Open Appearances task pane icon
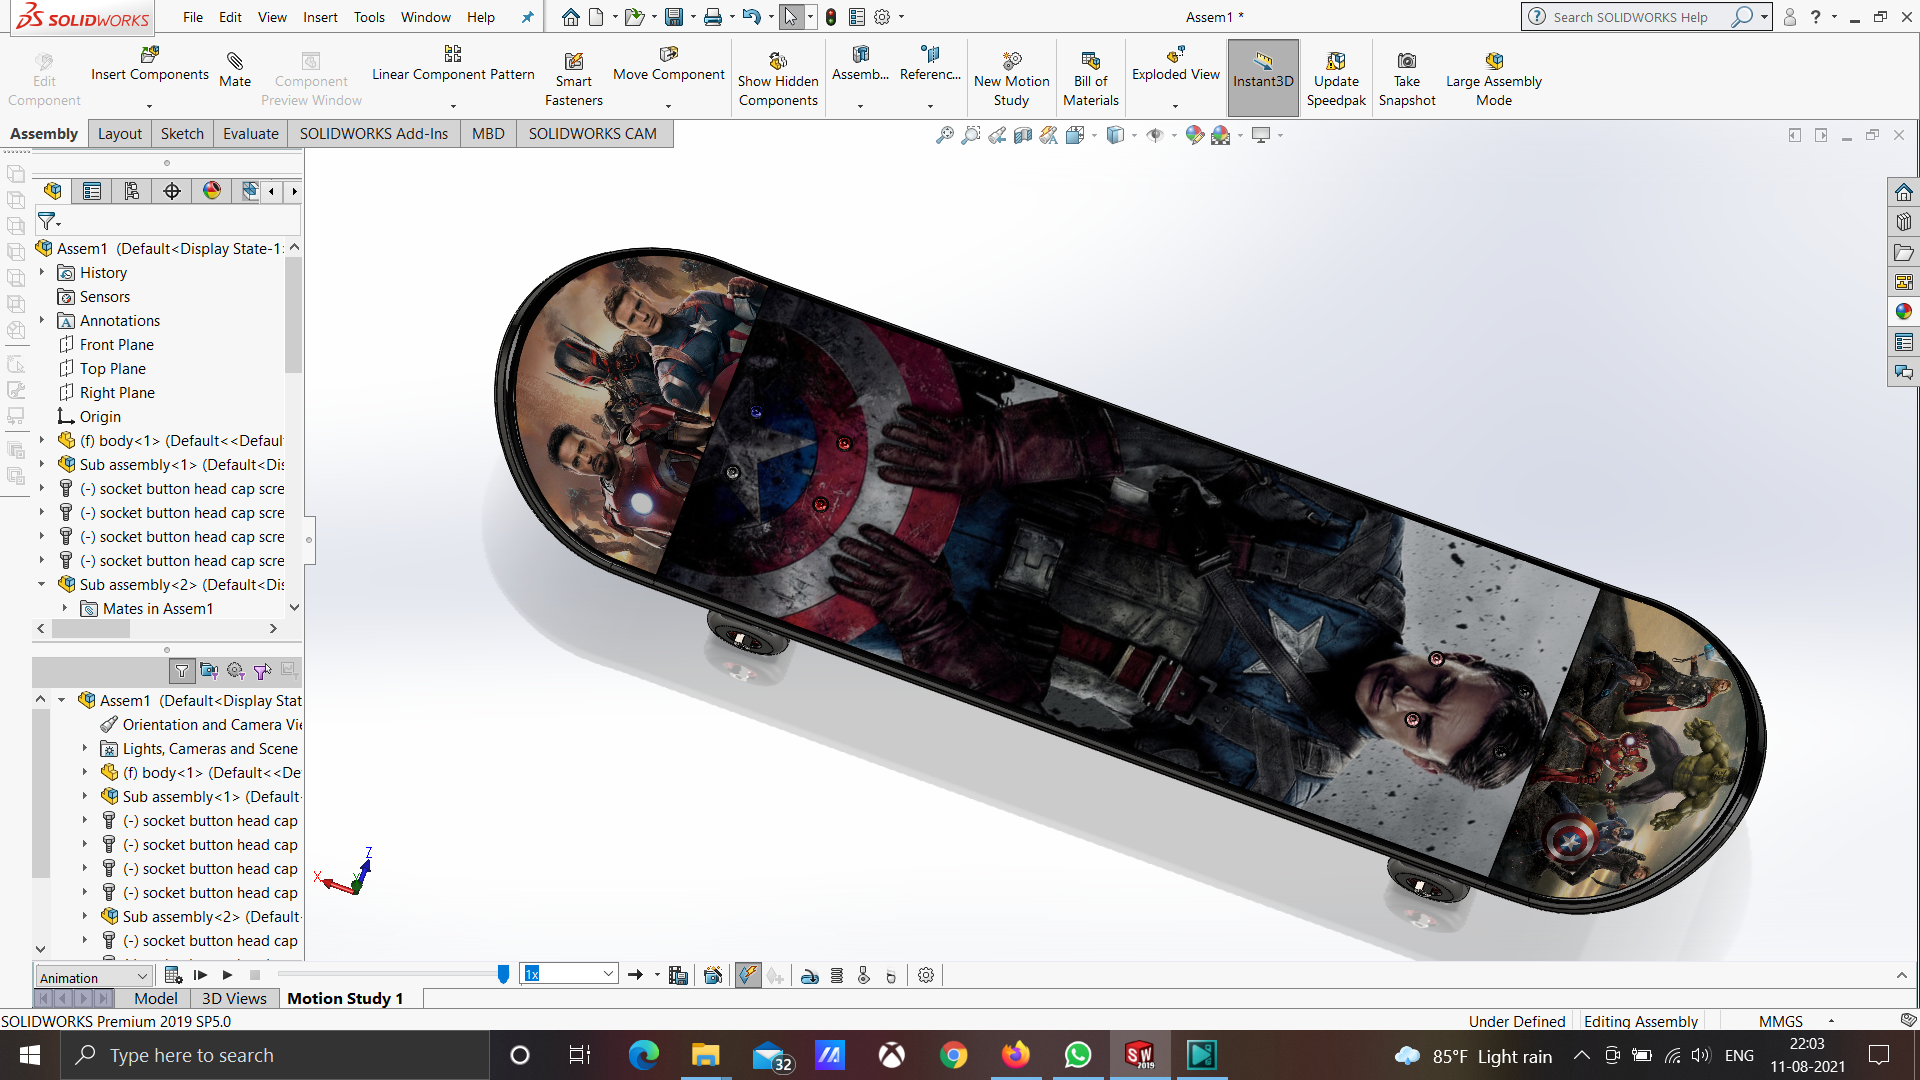 (x=1903, y=312)
